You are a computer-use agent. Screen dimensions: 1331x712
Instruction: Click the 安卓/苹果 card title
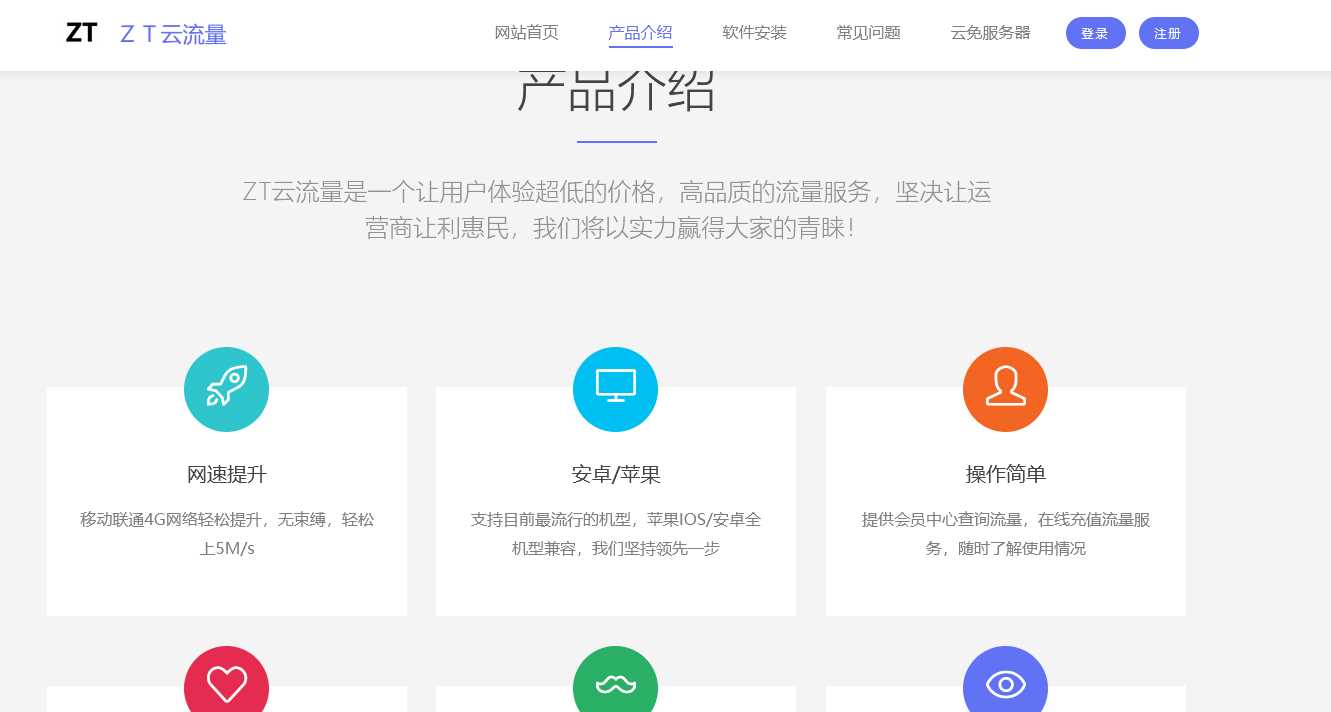click(615, 474)
